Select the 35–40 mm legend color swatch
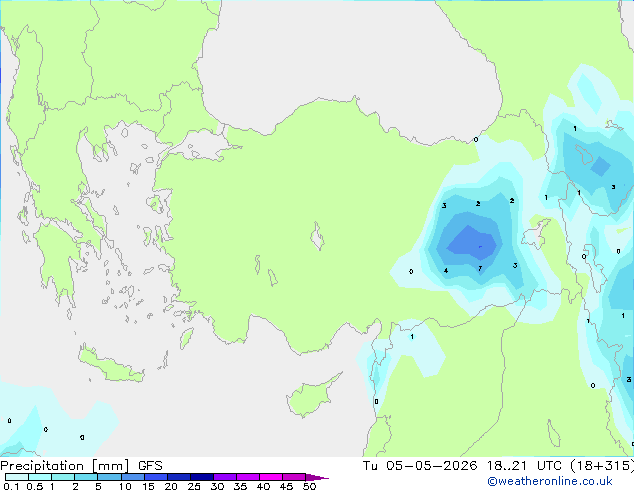This screenshot has height=490, width=634. 247,477
